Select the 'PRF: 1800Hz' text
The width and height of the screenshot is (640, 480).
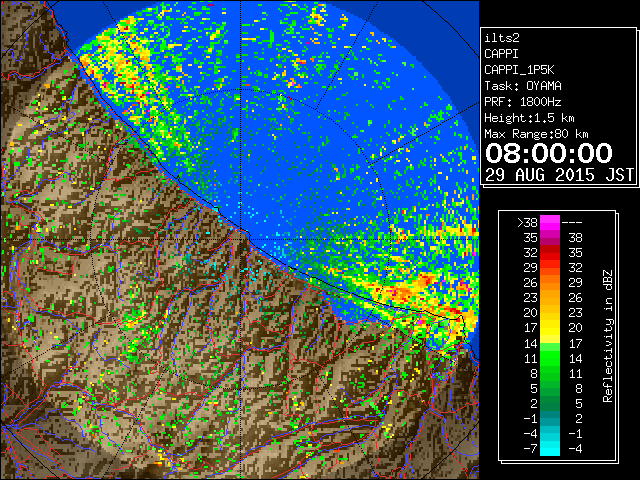click(523, 102)
